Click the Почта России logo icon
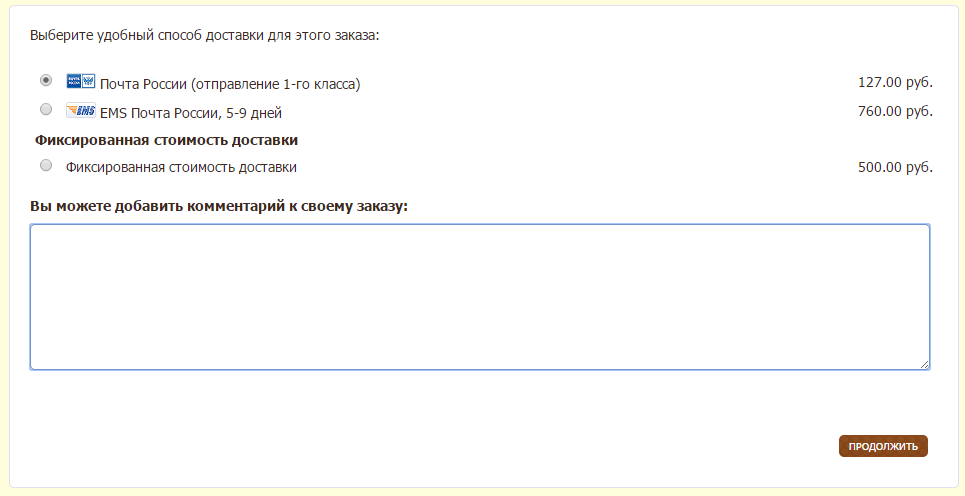 pos(80,81)
